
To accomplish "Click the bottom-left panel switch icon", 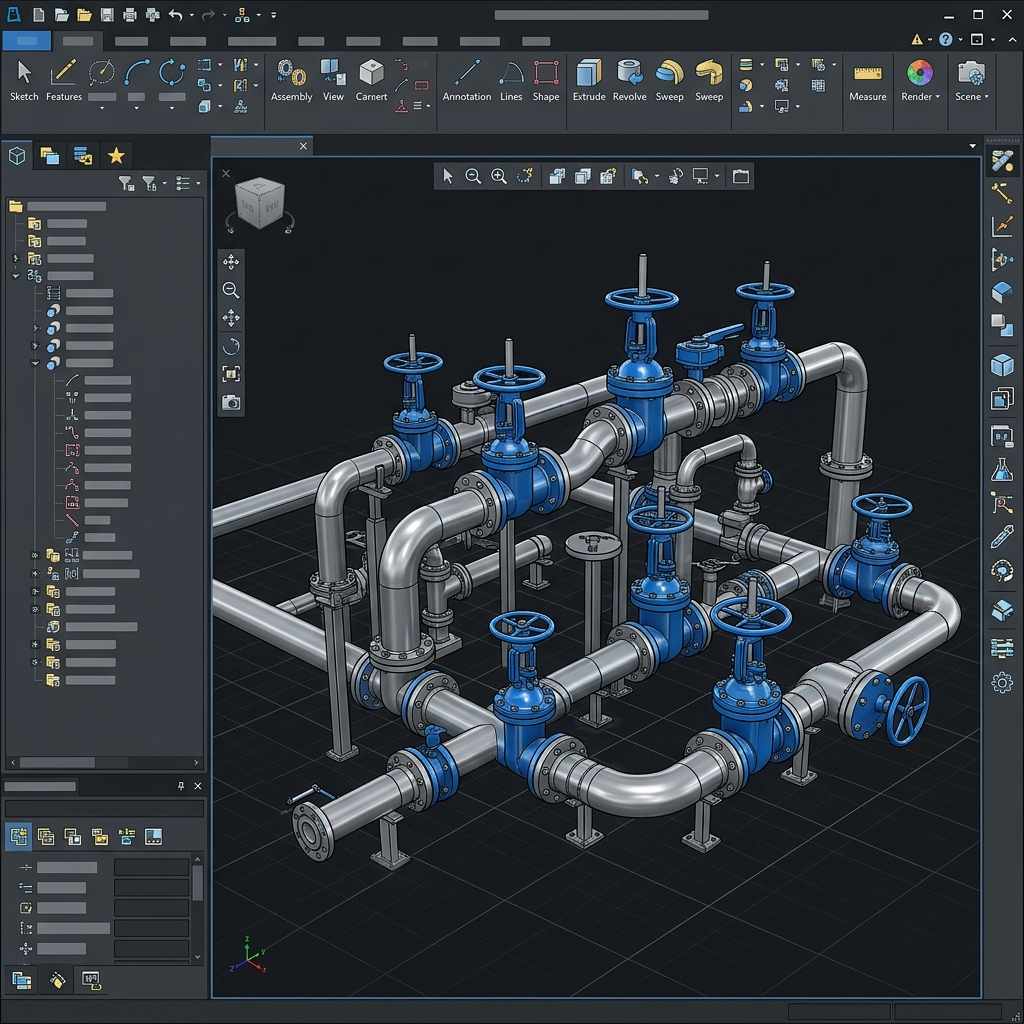I will 22,980.
